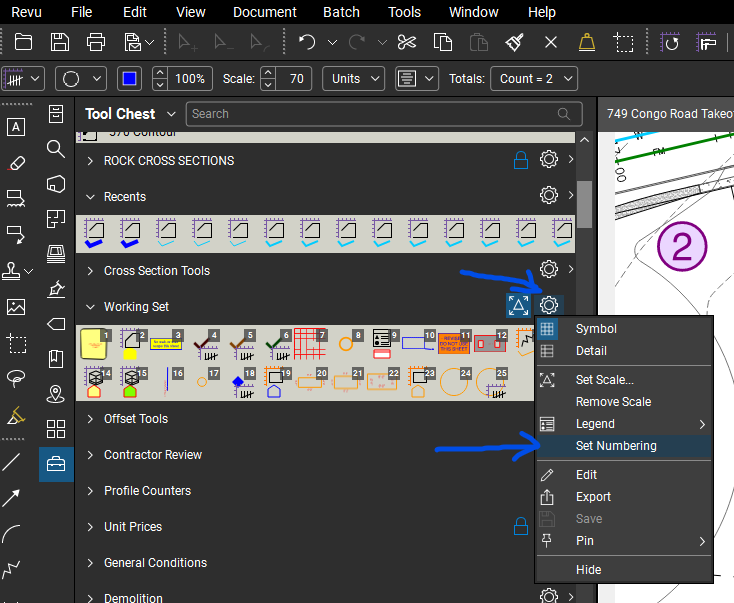The height and width of the screenshot is (603, 734).
Task: Expand the Contractor Review set
Action: tap(90, 455)
